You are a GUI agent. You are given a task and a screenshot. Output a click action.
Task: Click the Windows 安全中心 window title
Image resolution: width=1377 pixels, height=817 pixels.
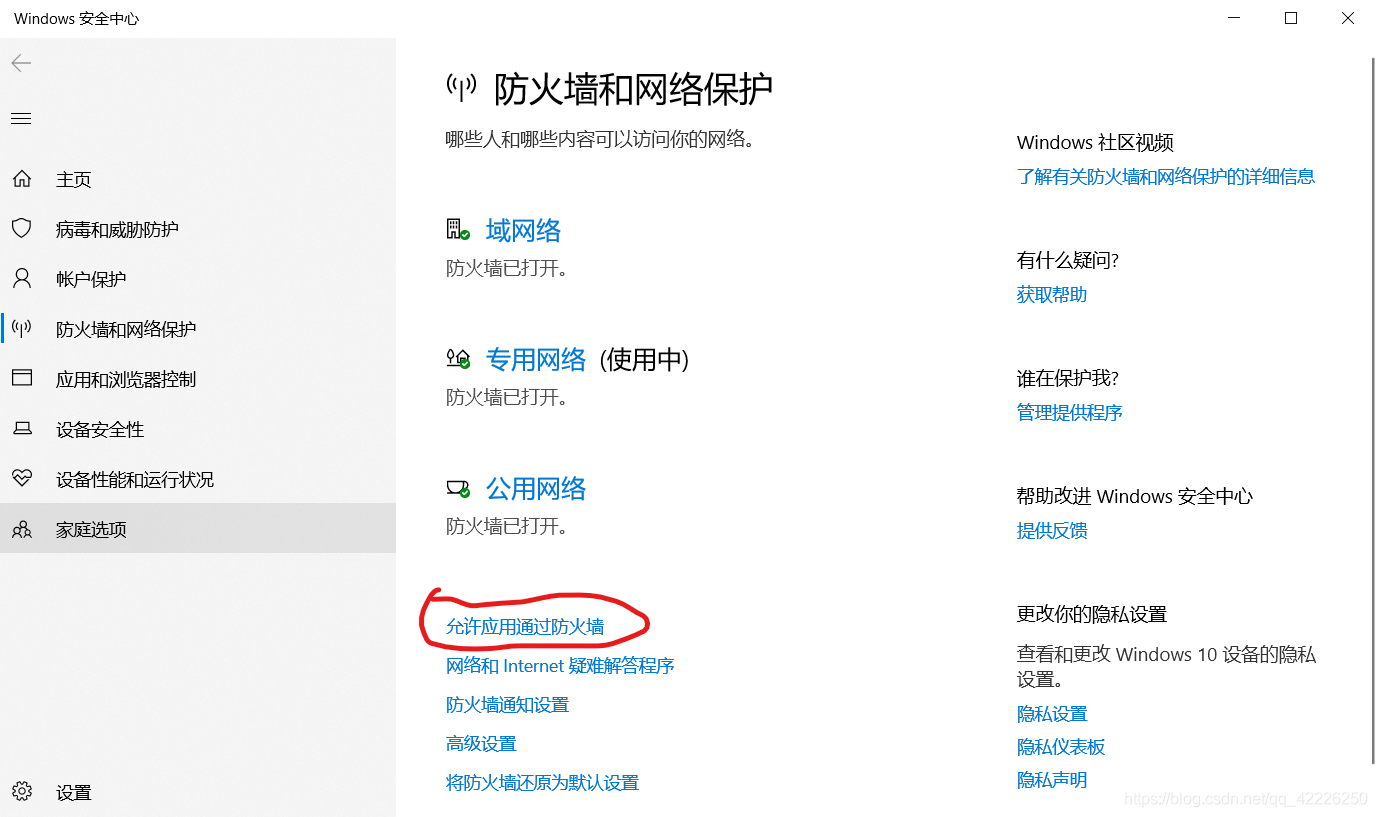77,18
